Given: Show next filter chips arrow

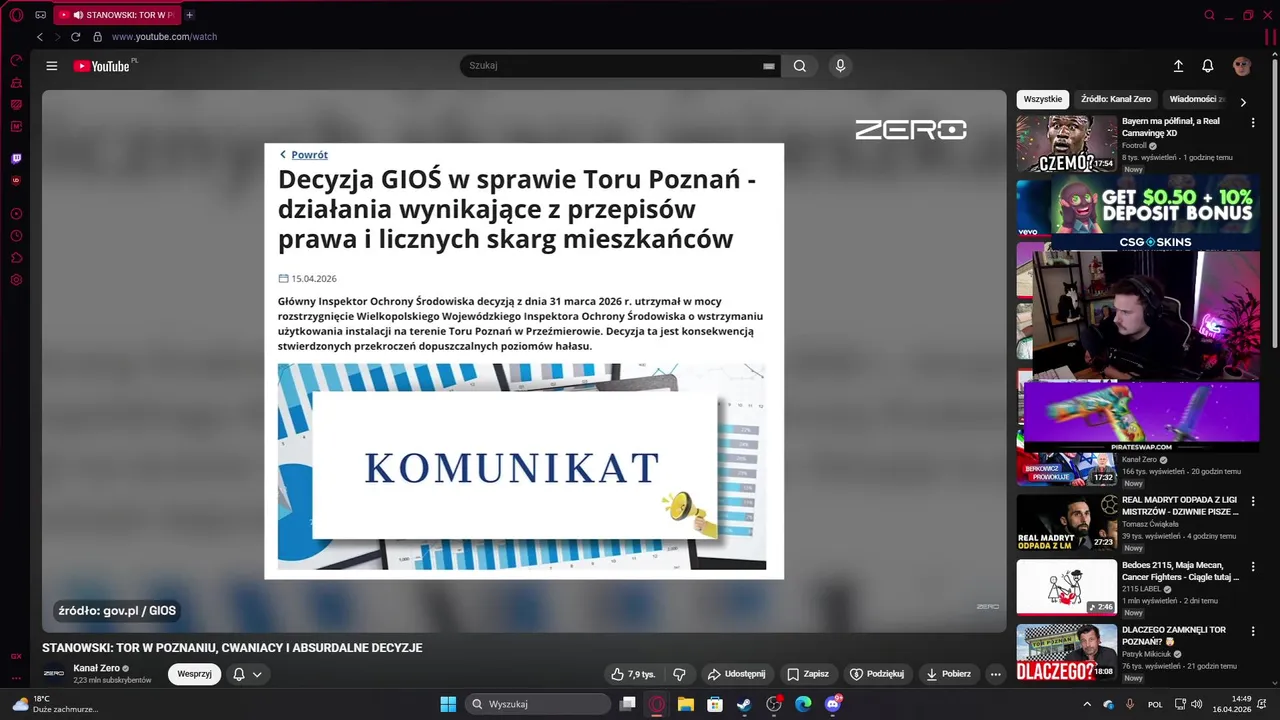Looking at the screenshot, I should coord(1243,101).
